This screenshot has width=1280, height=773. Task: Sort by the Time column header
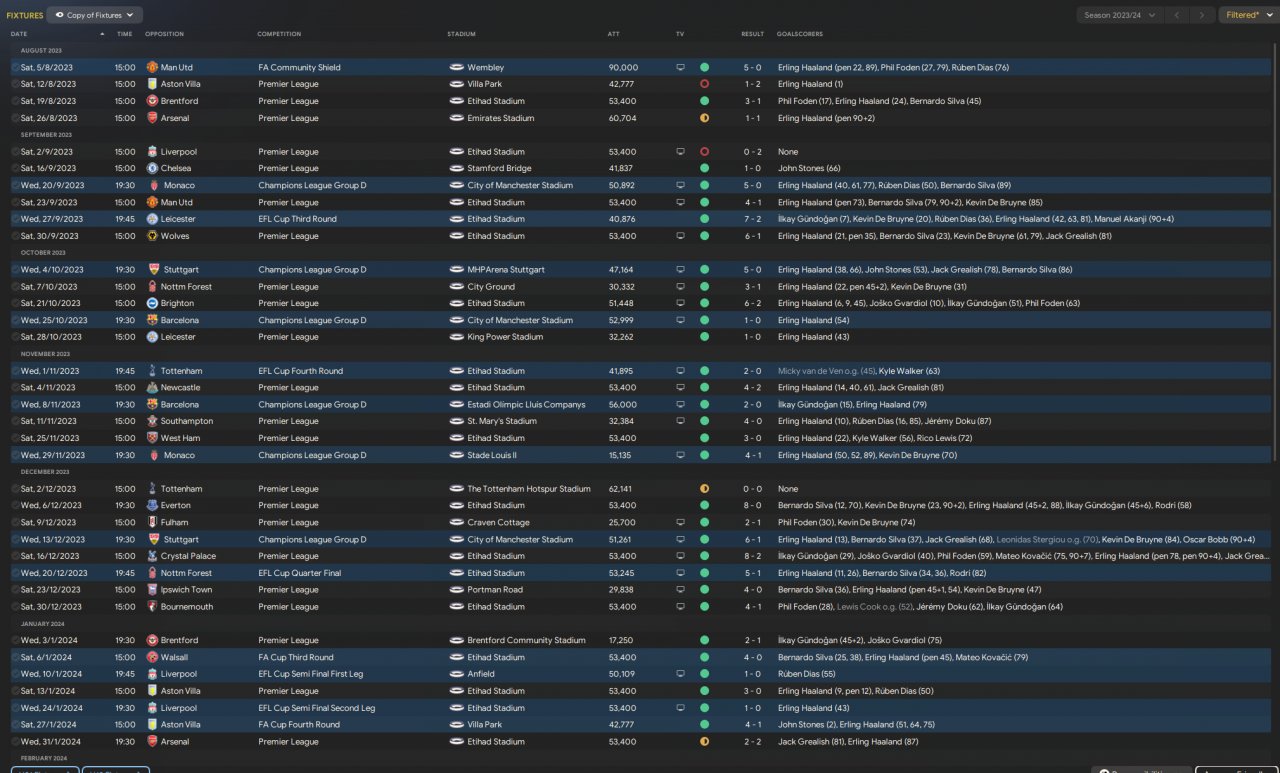point(124,34)
